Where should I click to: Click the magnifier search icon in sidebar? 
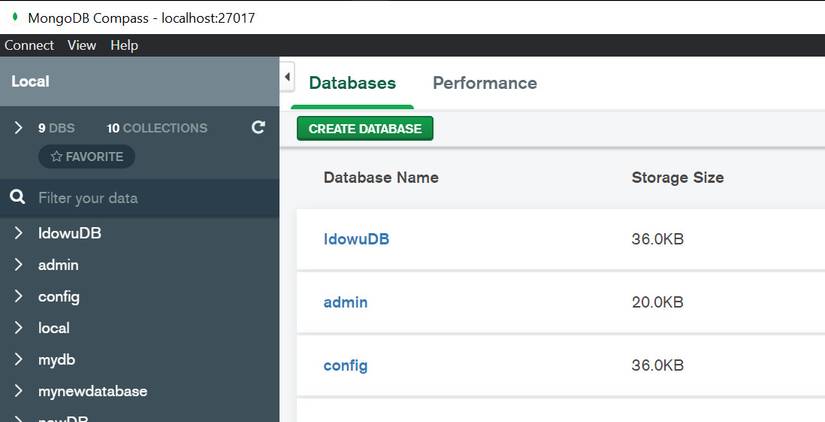[x=18, y=197]
